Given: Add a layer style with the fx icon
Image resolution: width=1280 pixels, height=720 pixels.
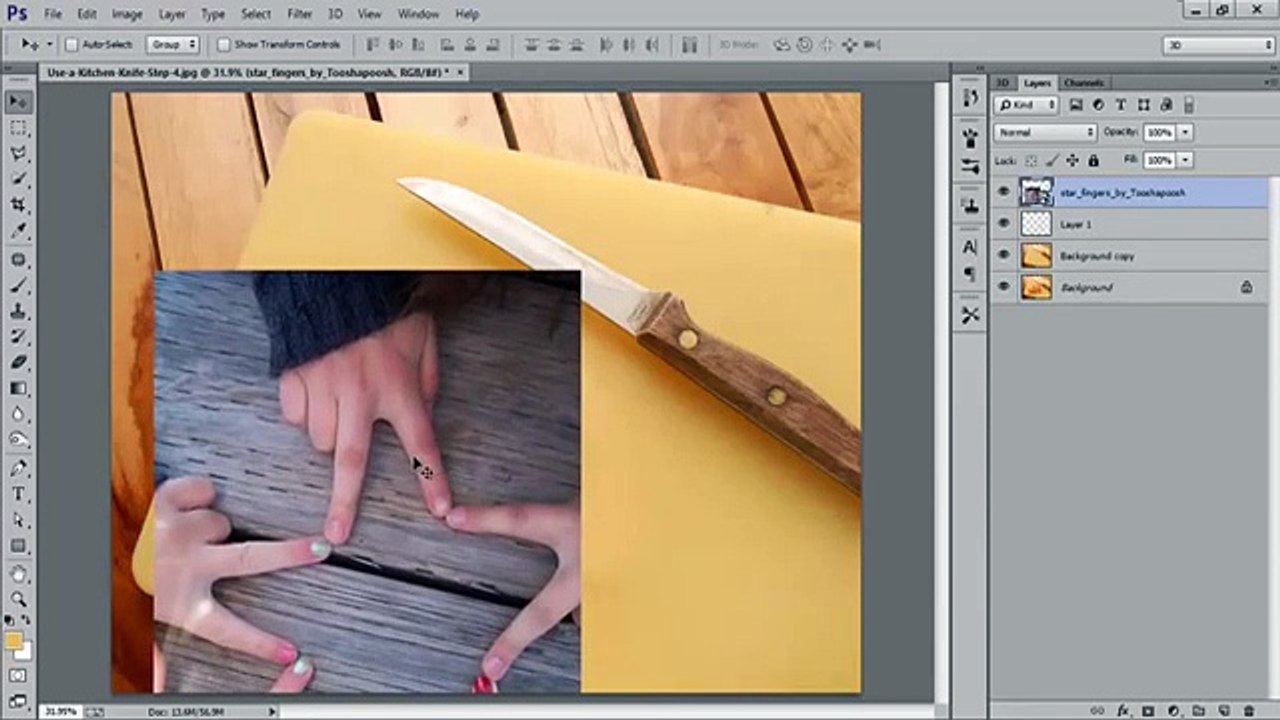Looking at the screenshot, I should point(1124,710).
